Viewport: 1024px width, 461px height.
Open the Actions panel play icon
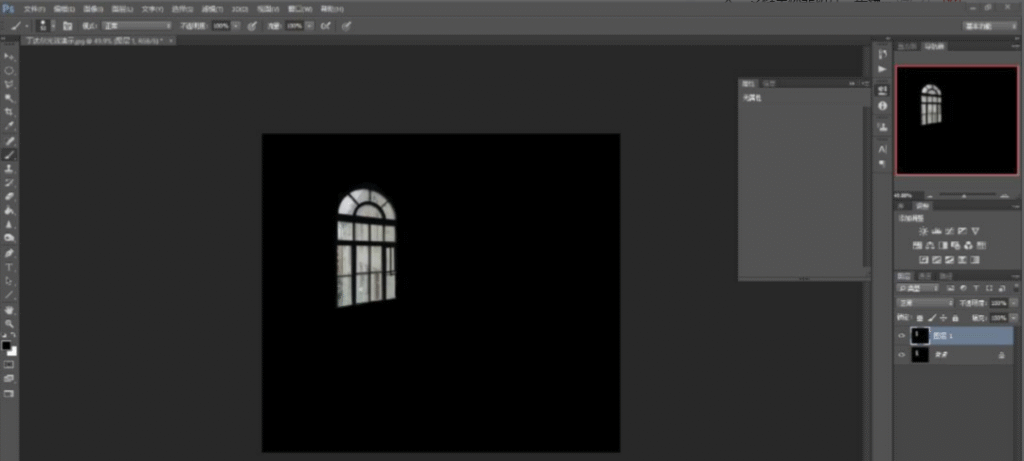pyautogui.click(x=882, y=69)
